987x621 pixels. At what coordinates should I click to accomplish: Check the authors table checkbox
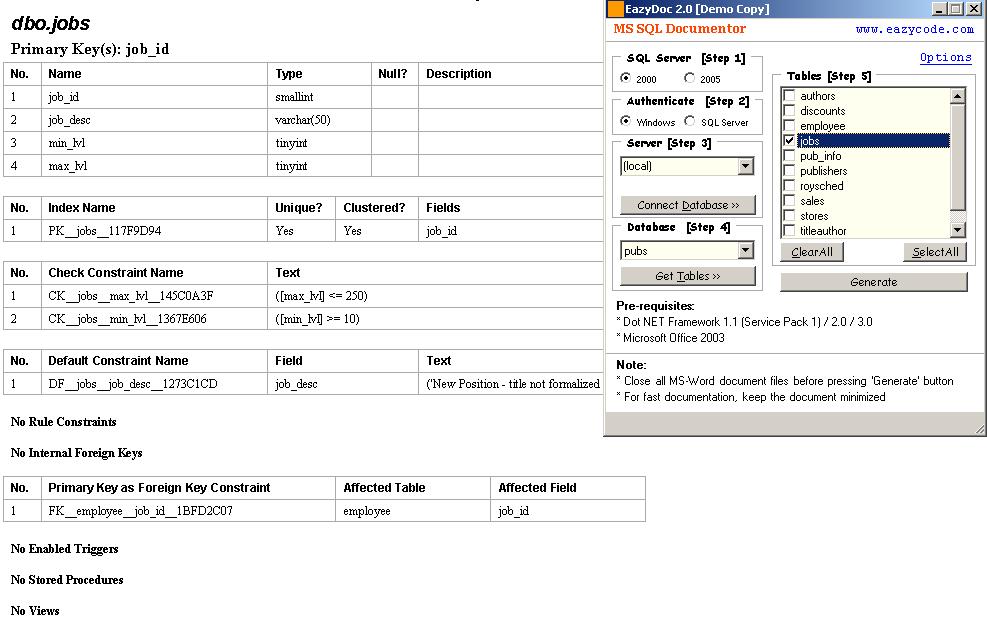click(x=789, y=96)
